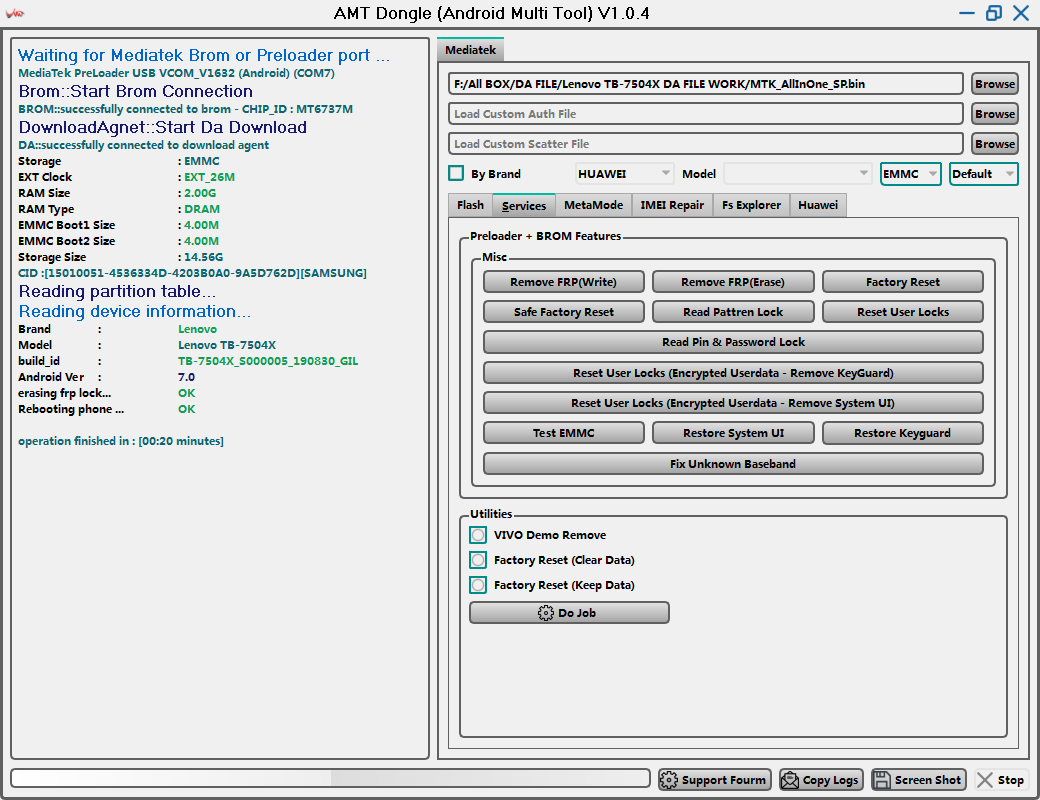This screenshot has width=1040, height=800.
Task: Click the DA file path field
Action: coord(706,84)
